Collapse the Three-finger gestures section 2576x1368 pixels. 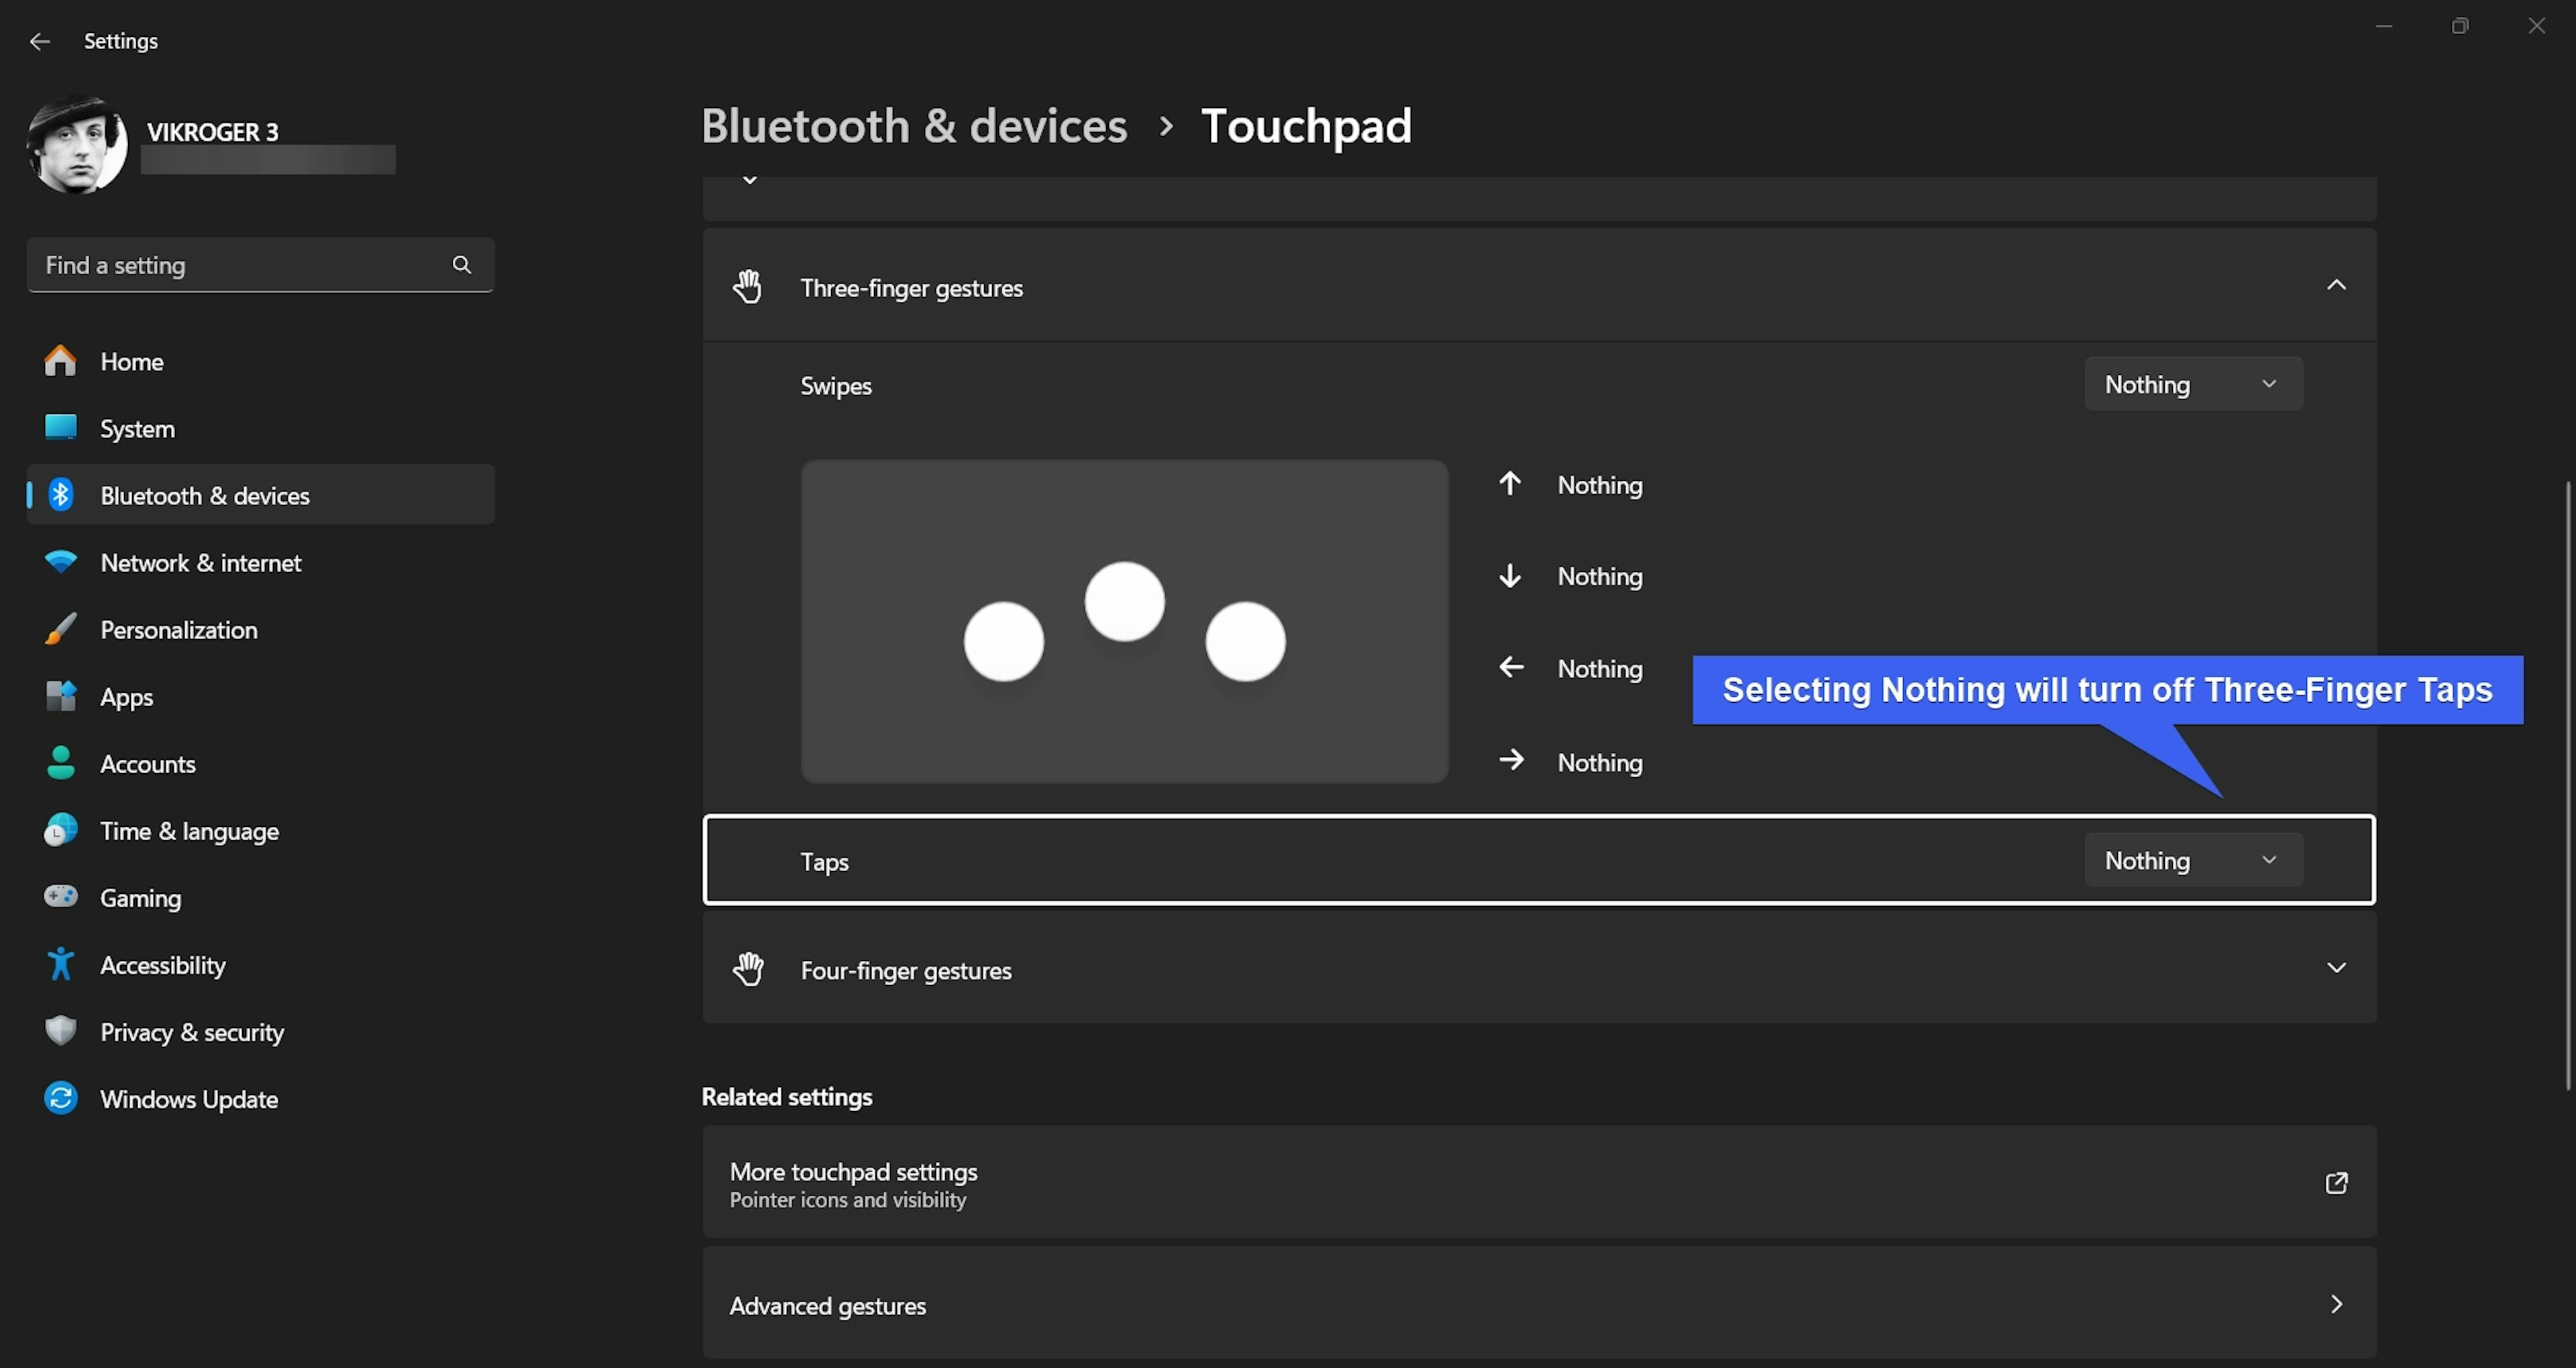(x=2335, y=286)
